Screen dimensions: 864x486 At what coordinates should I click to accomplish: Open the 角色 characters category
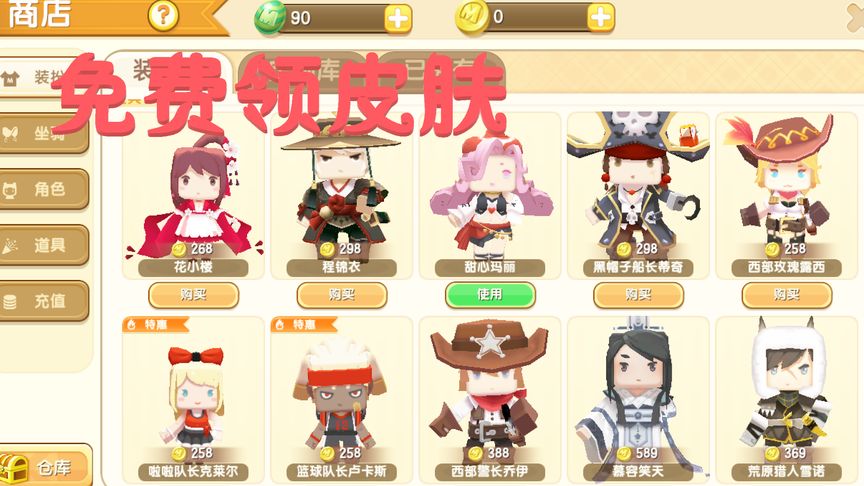click(x=44, y=190)
